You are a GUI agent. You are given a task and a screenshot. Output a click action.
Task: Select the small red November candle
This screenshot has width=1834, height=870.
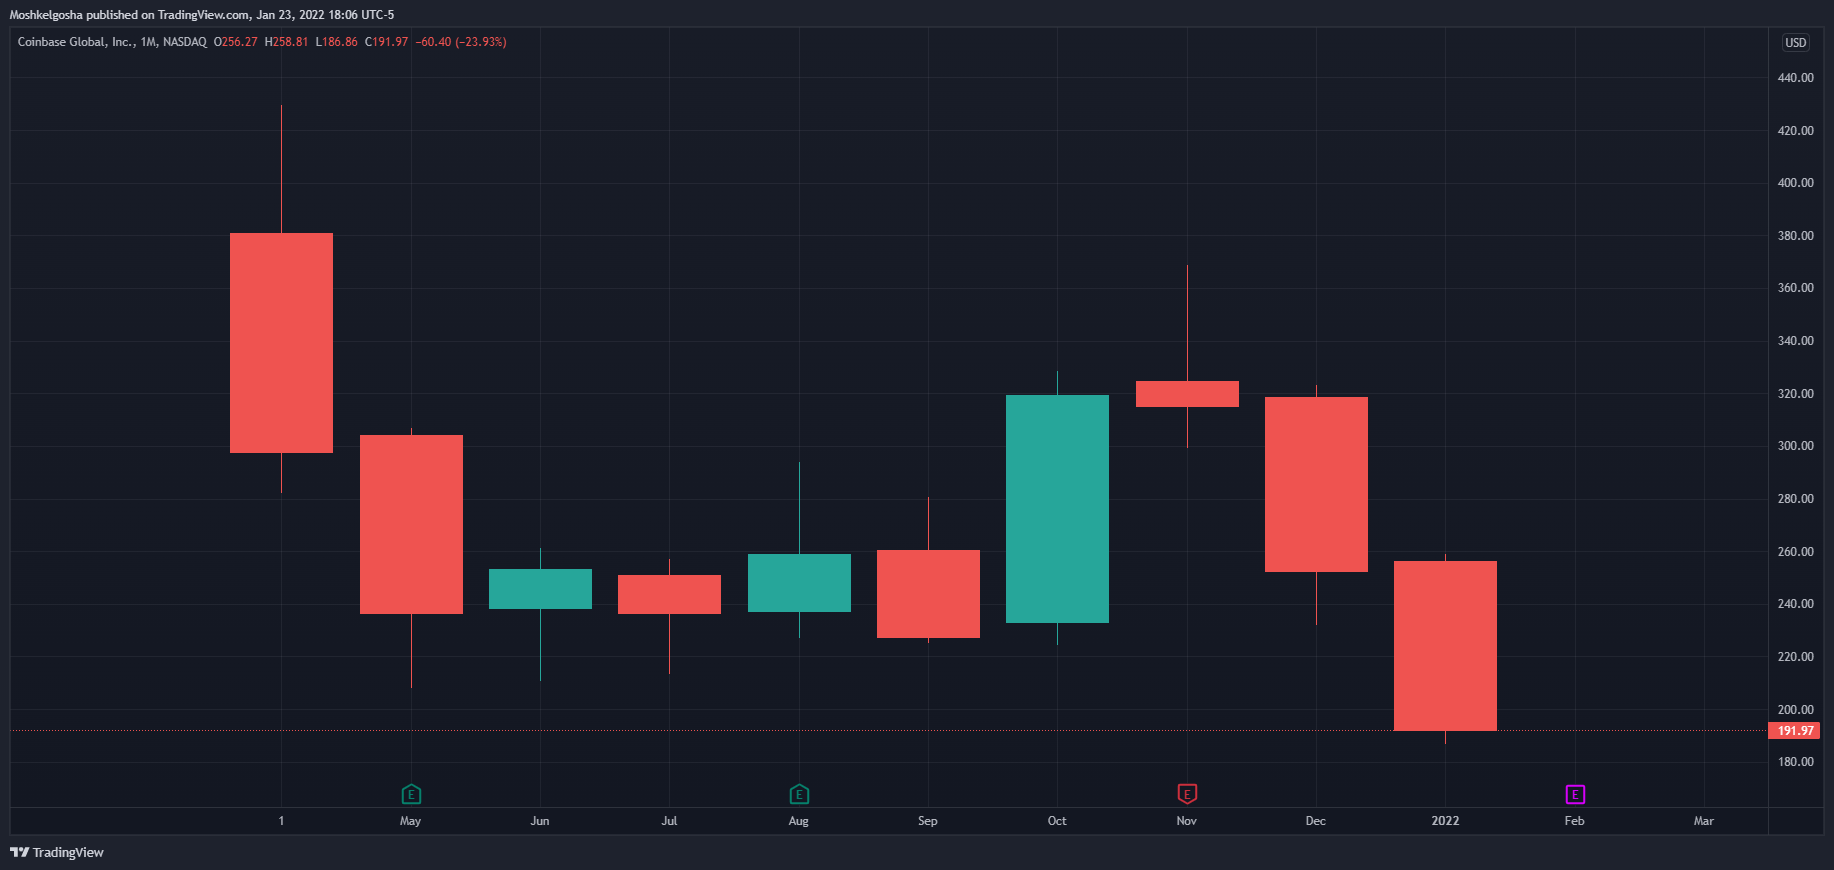pyautogui.click(x=1187, y=394)
